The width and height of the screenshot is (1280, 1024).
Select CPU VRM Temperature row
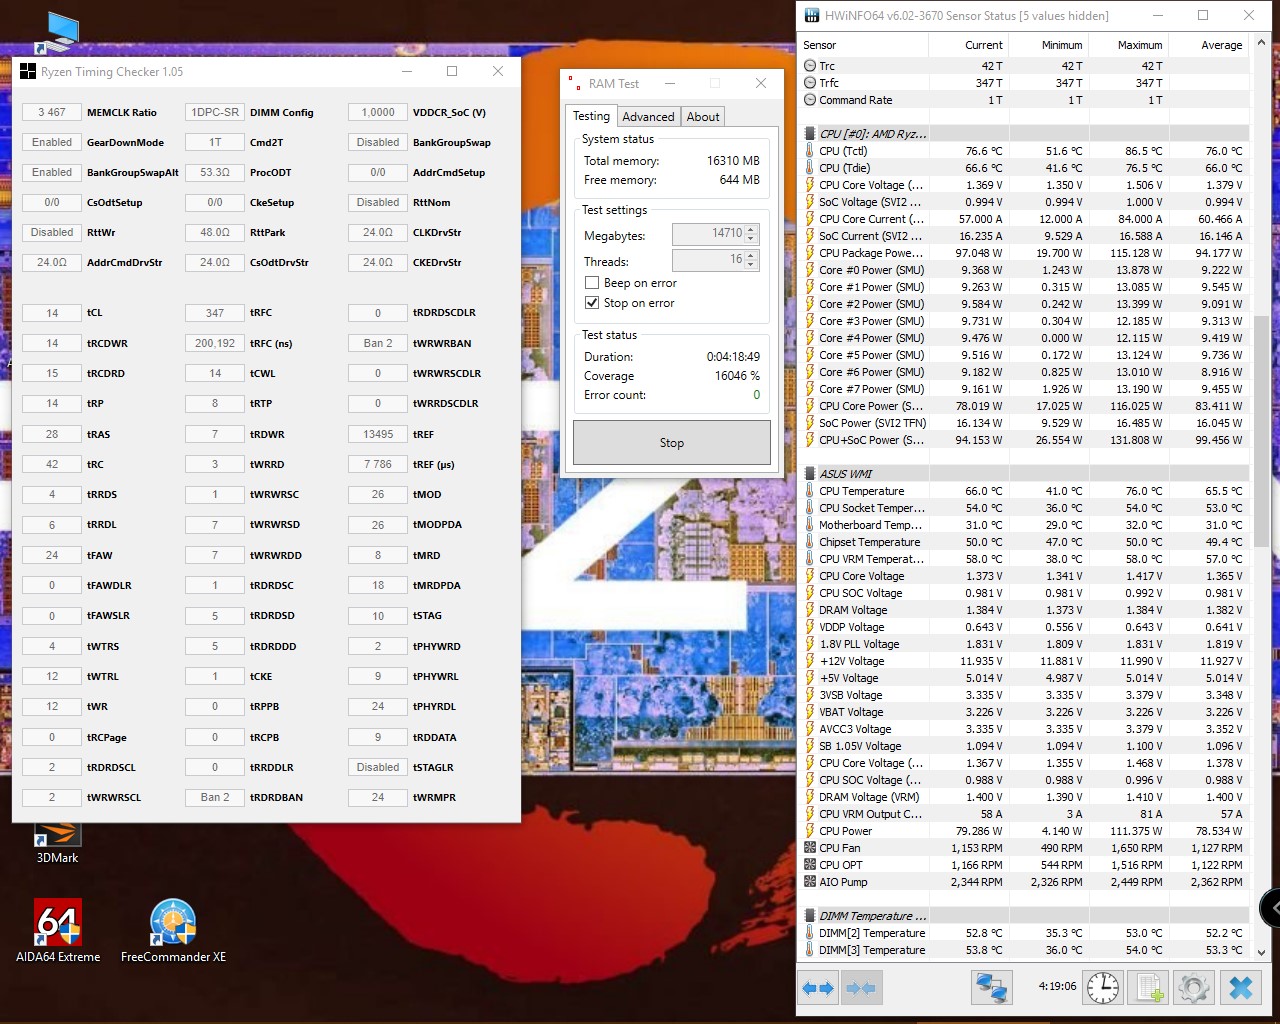click(x=1025, y=559)
